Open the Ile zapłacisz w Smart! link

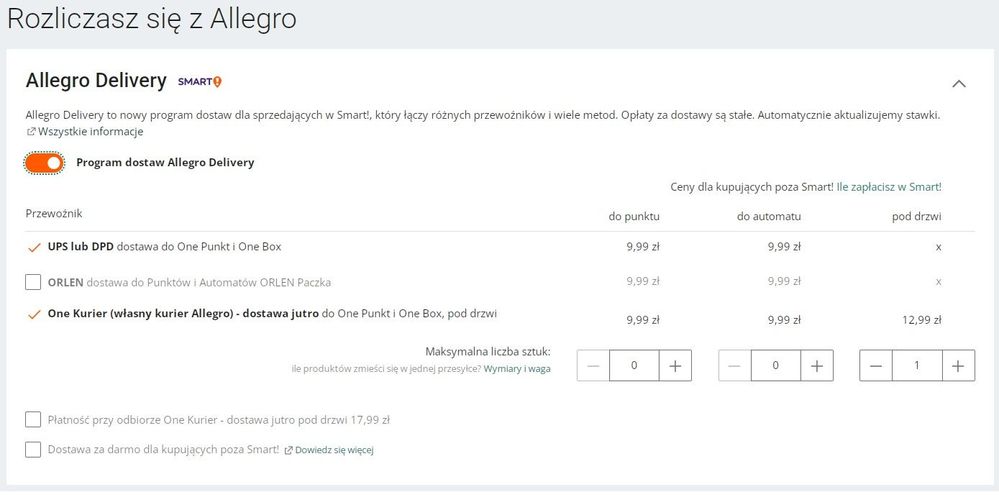[888, 187]
